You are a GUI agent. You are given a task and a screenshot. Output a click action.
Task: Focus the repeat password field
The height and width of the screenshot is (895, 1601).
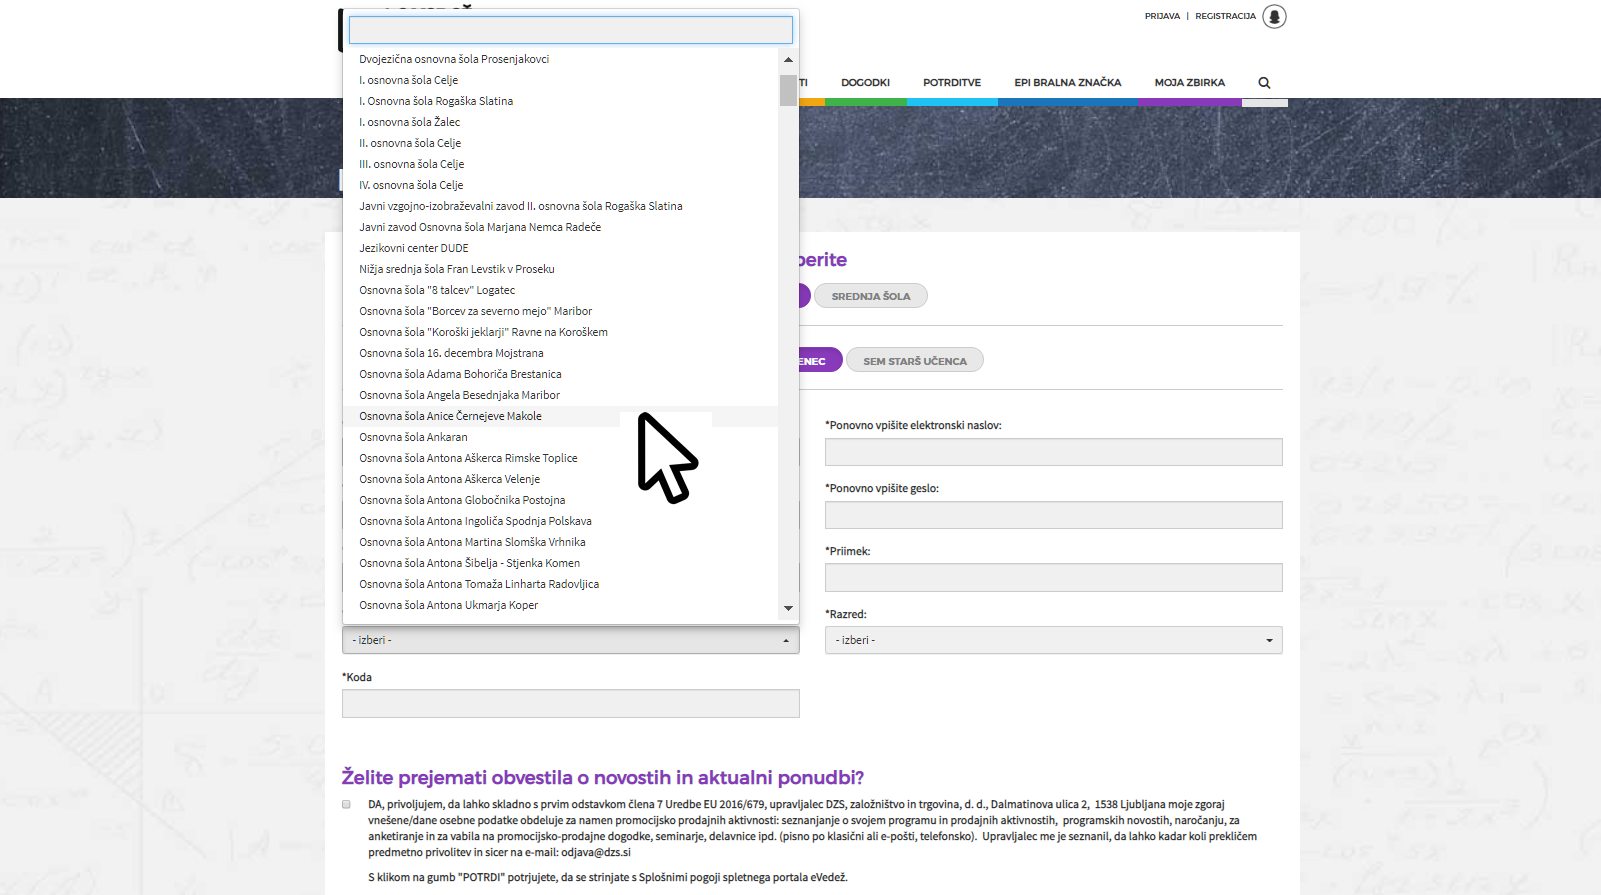(x=1053, y=515)
